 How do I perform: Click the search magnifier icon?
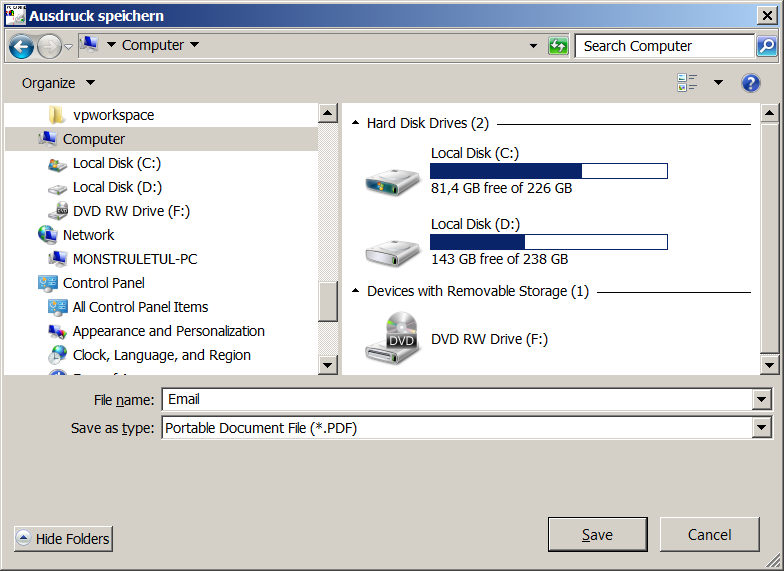tap(766, 46)
